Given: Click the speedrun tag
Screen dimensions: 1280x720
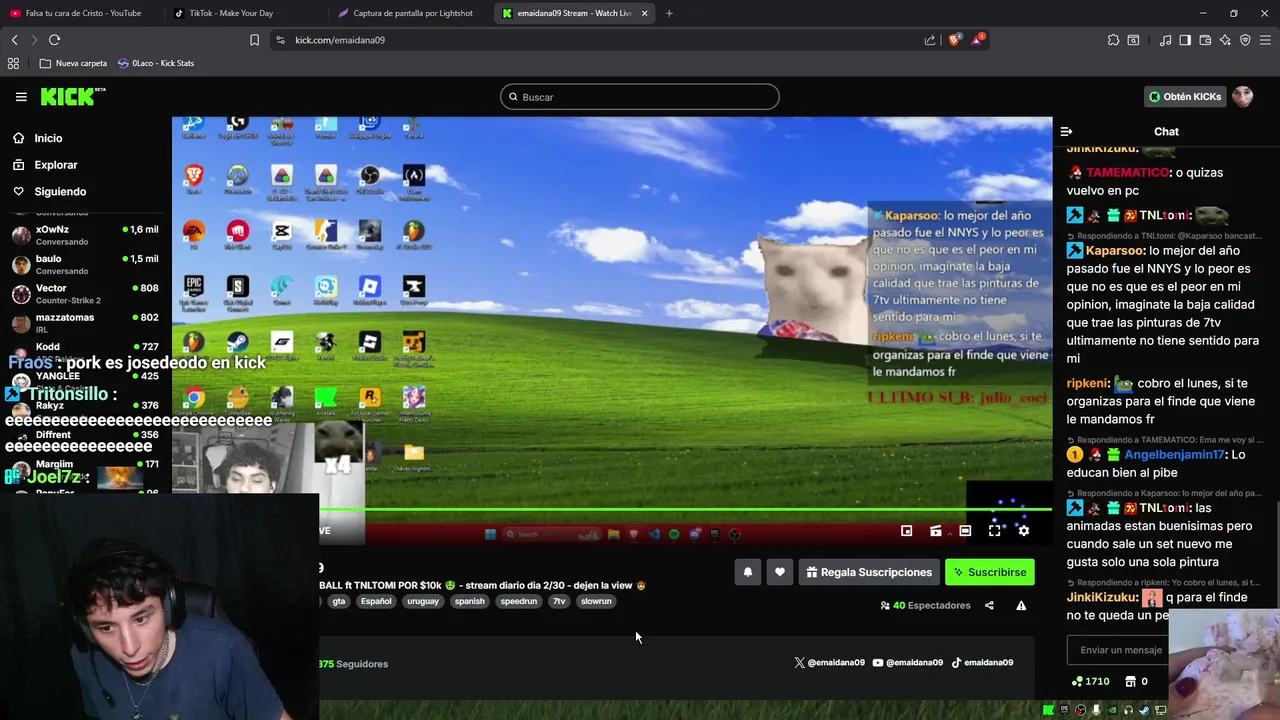Looking at the screenshot, I should pos(519,601).
